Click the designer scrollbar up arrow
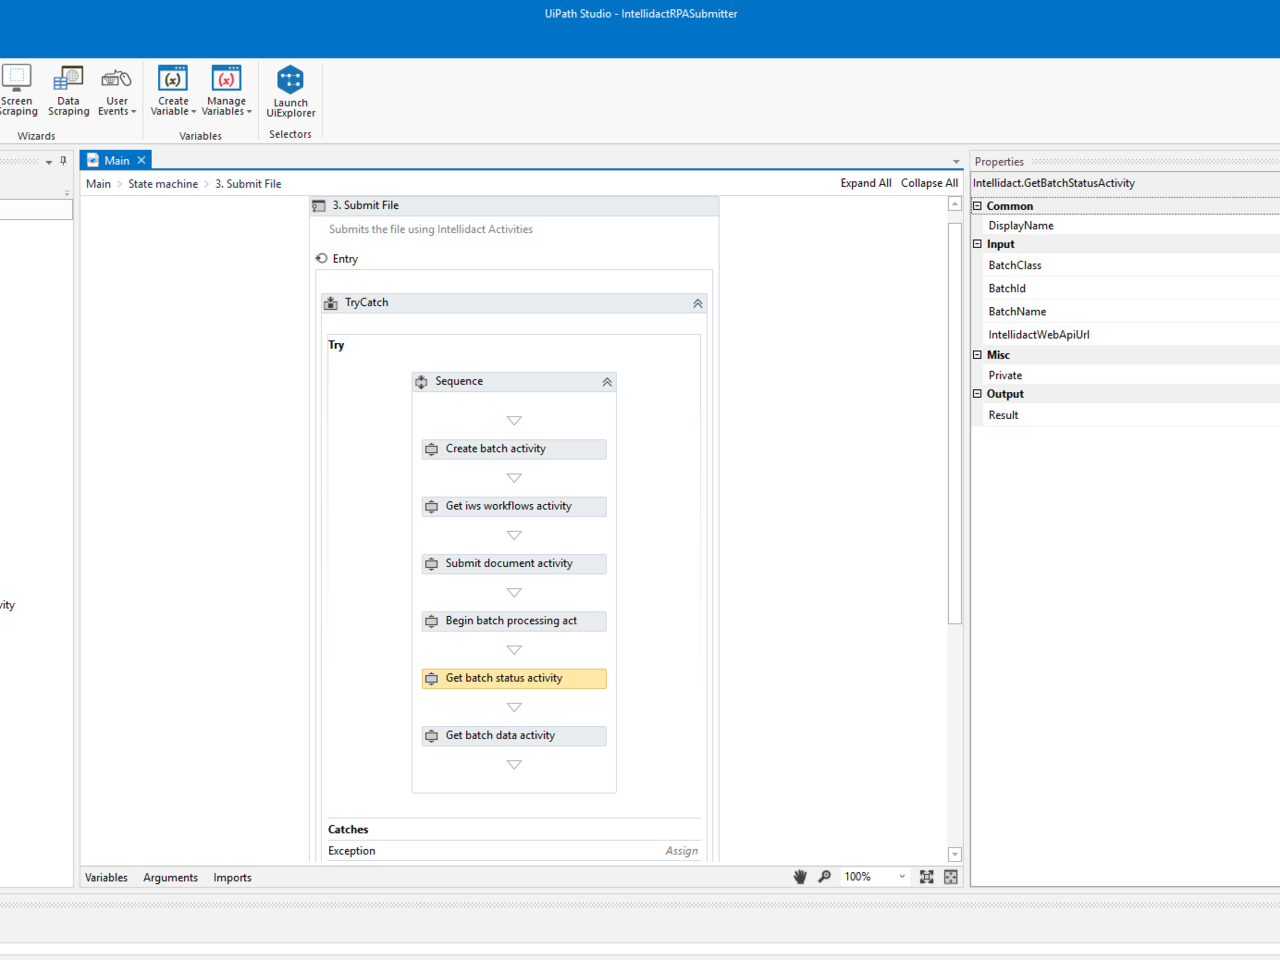The width and height of the screenshot is (1280, 960). (955, 204)
